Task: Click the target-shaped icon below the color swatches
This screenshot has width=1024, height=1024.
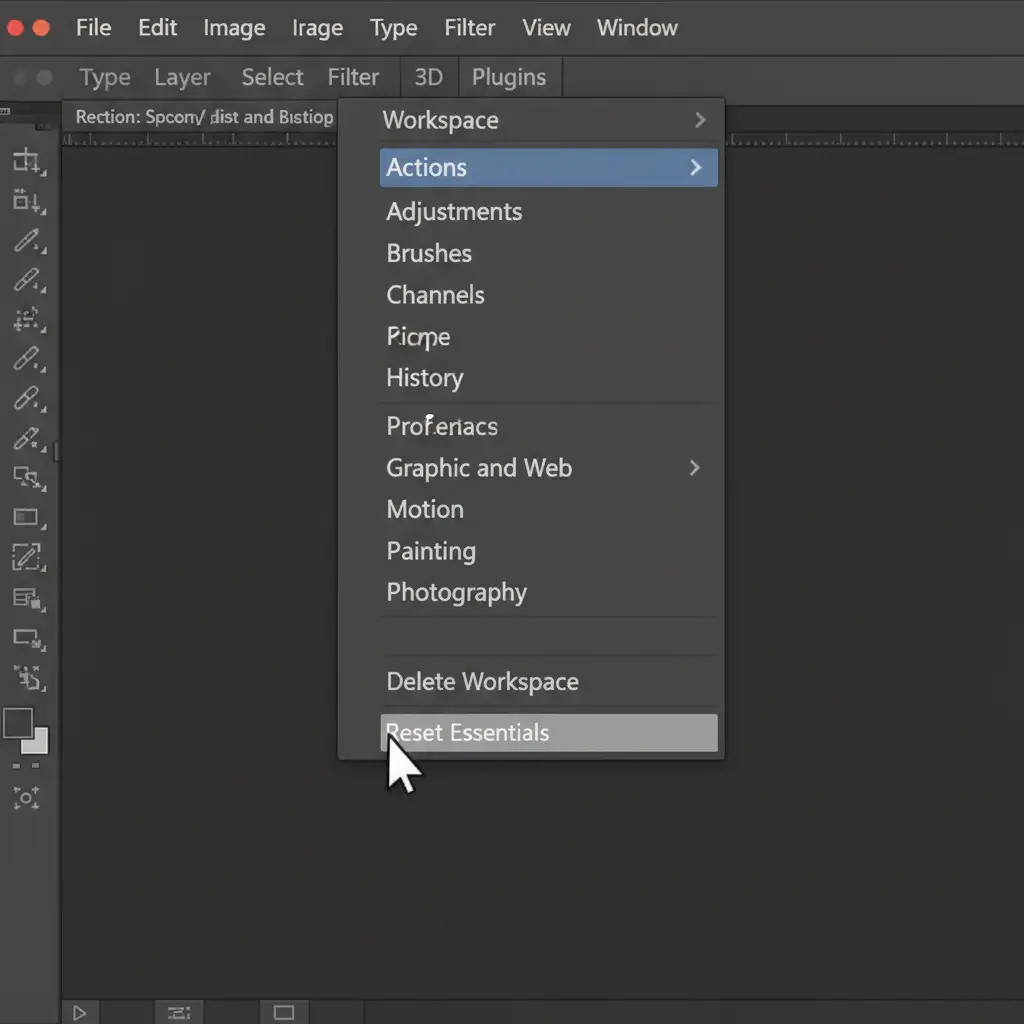Action: click(x=26, y=797)
